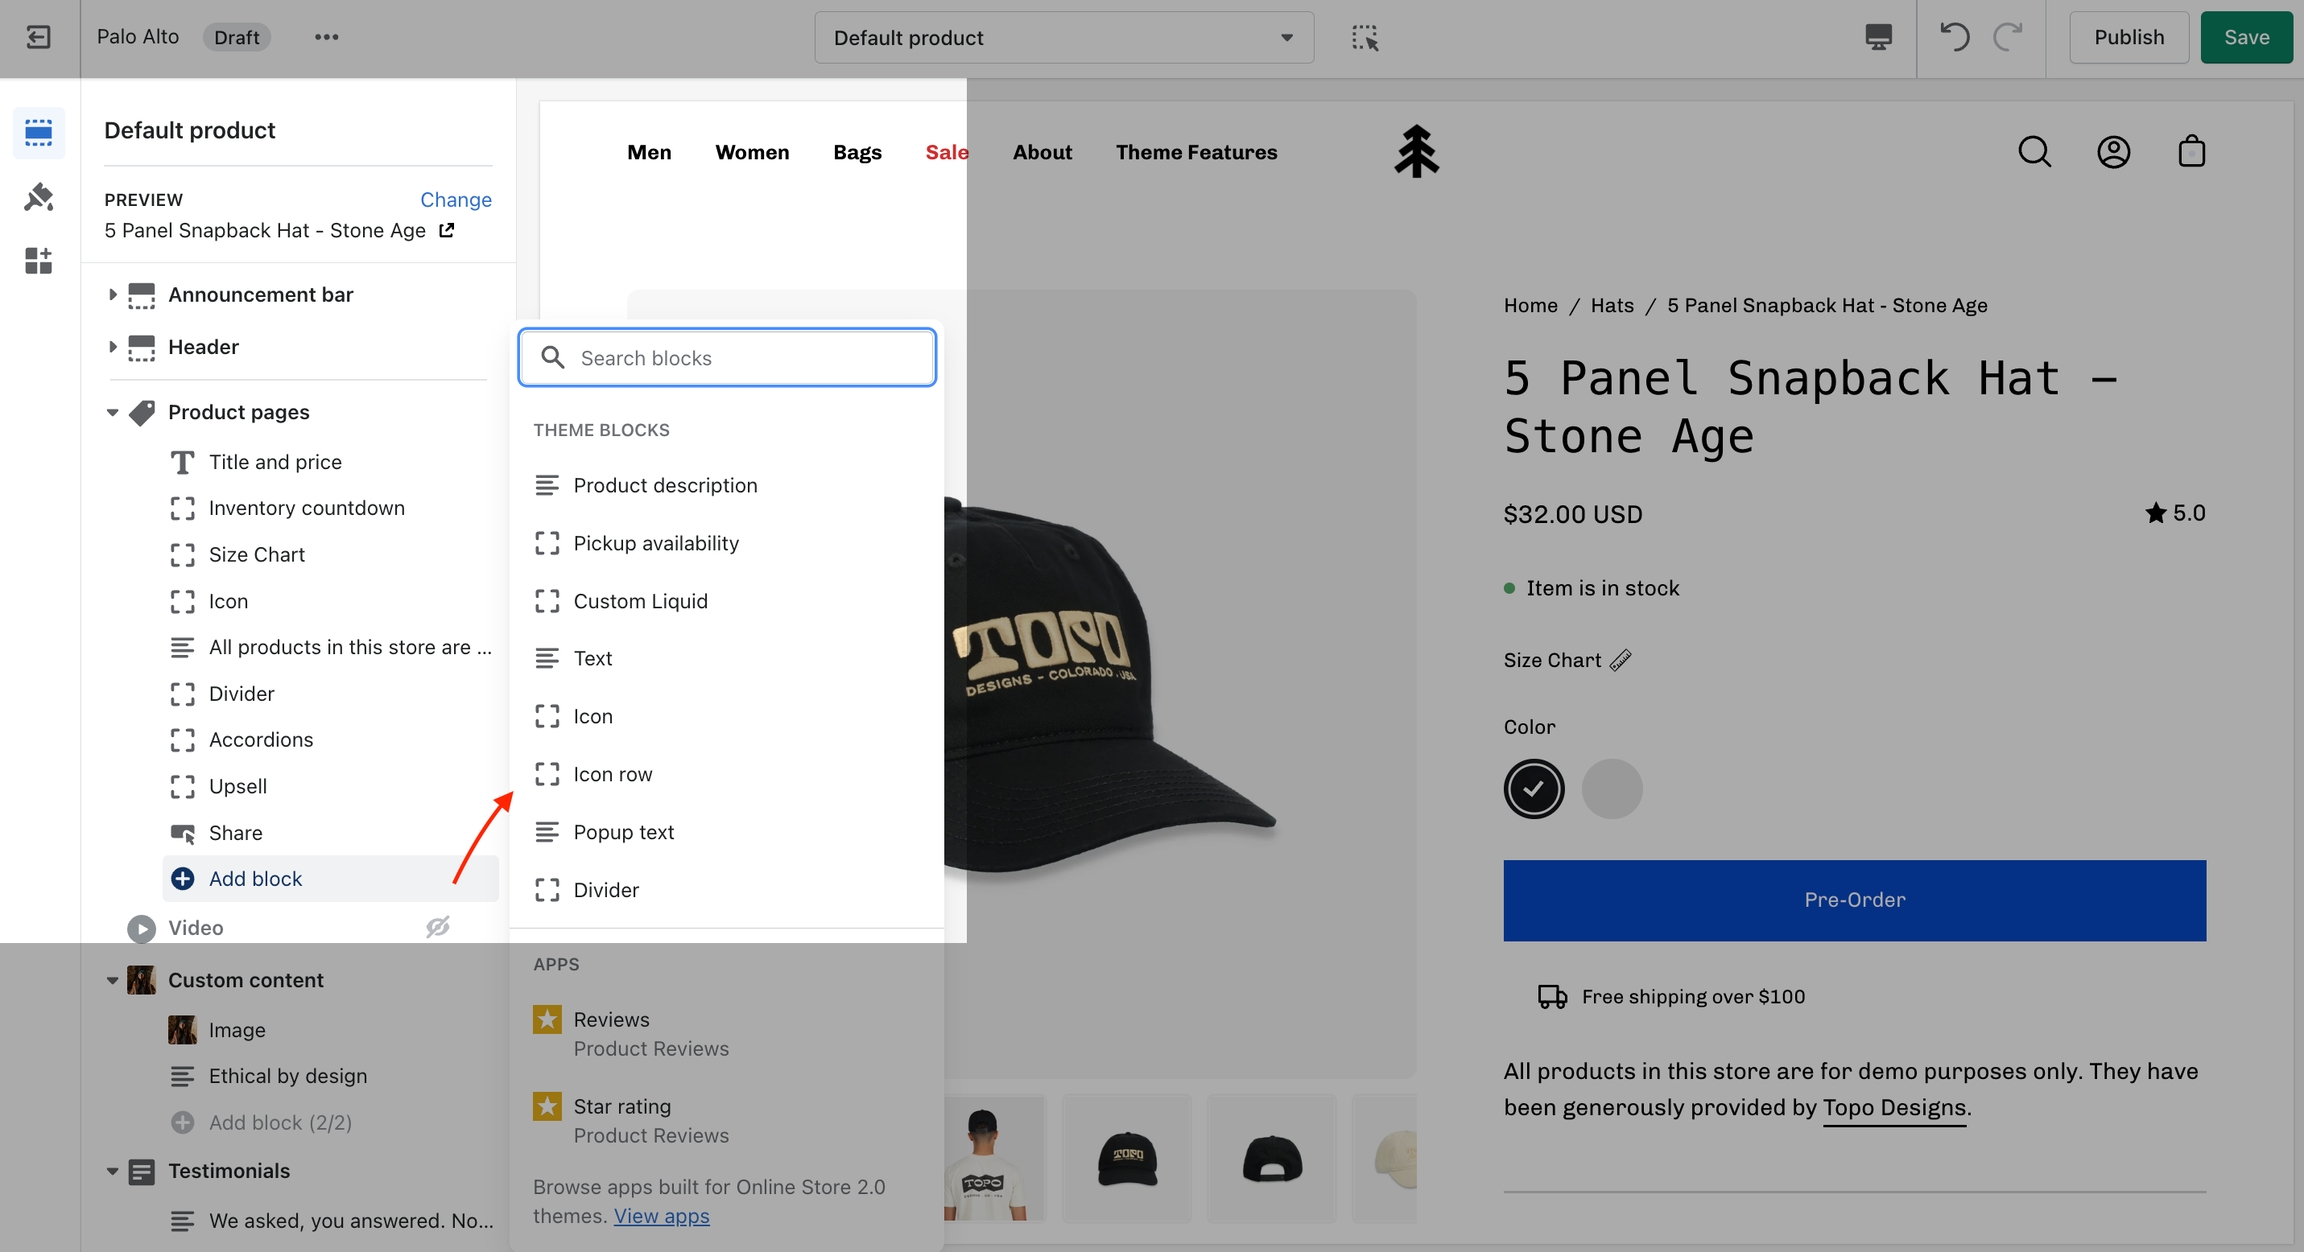
Task: Select the black color swatch
Action: (x=1533, y=789)
